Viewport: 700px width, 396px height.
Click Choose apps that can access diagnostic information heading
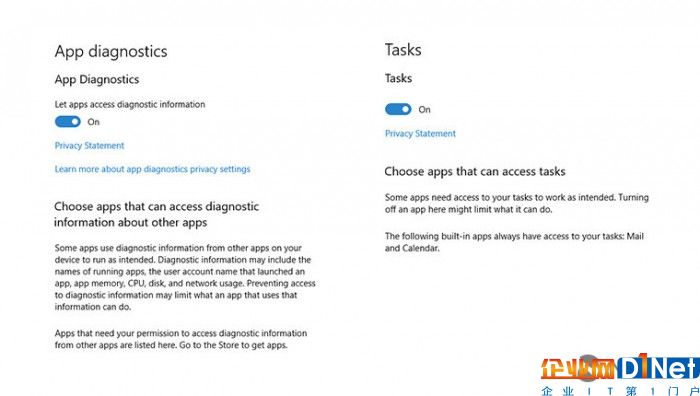157,214
